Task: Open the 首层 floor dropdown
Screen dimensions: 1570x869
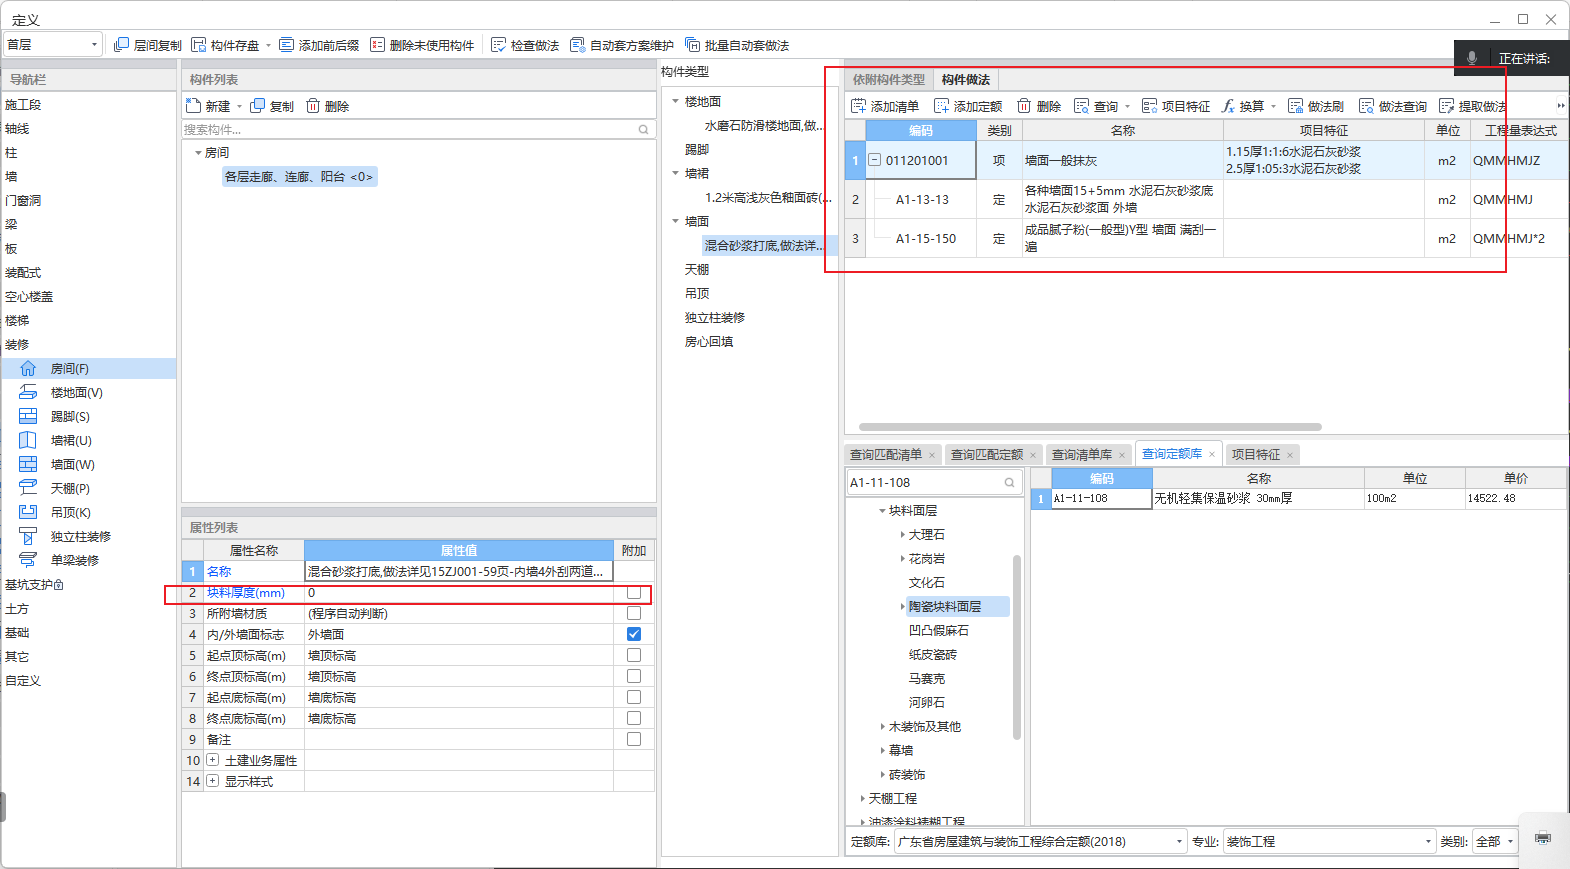Action: (53, 44)
